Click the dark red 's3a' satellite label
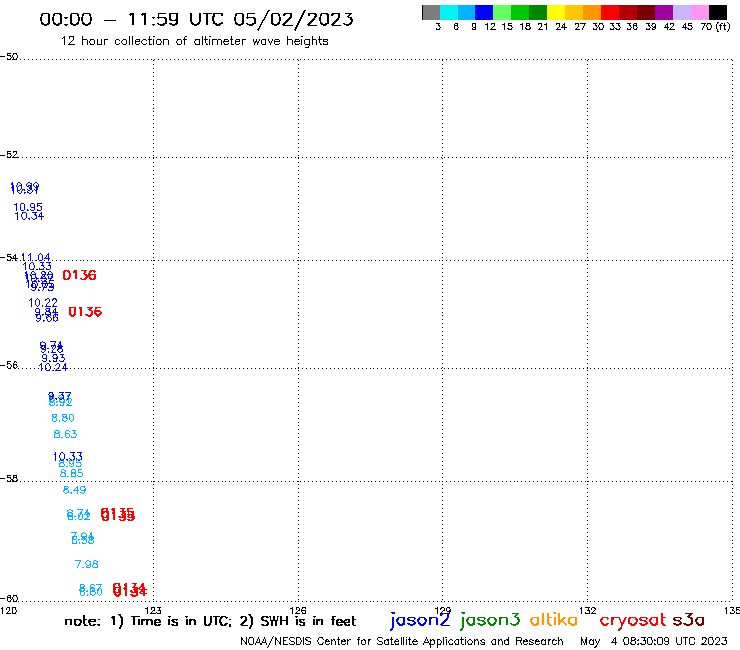740x650 pixels. 689,620
